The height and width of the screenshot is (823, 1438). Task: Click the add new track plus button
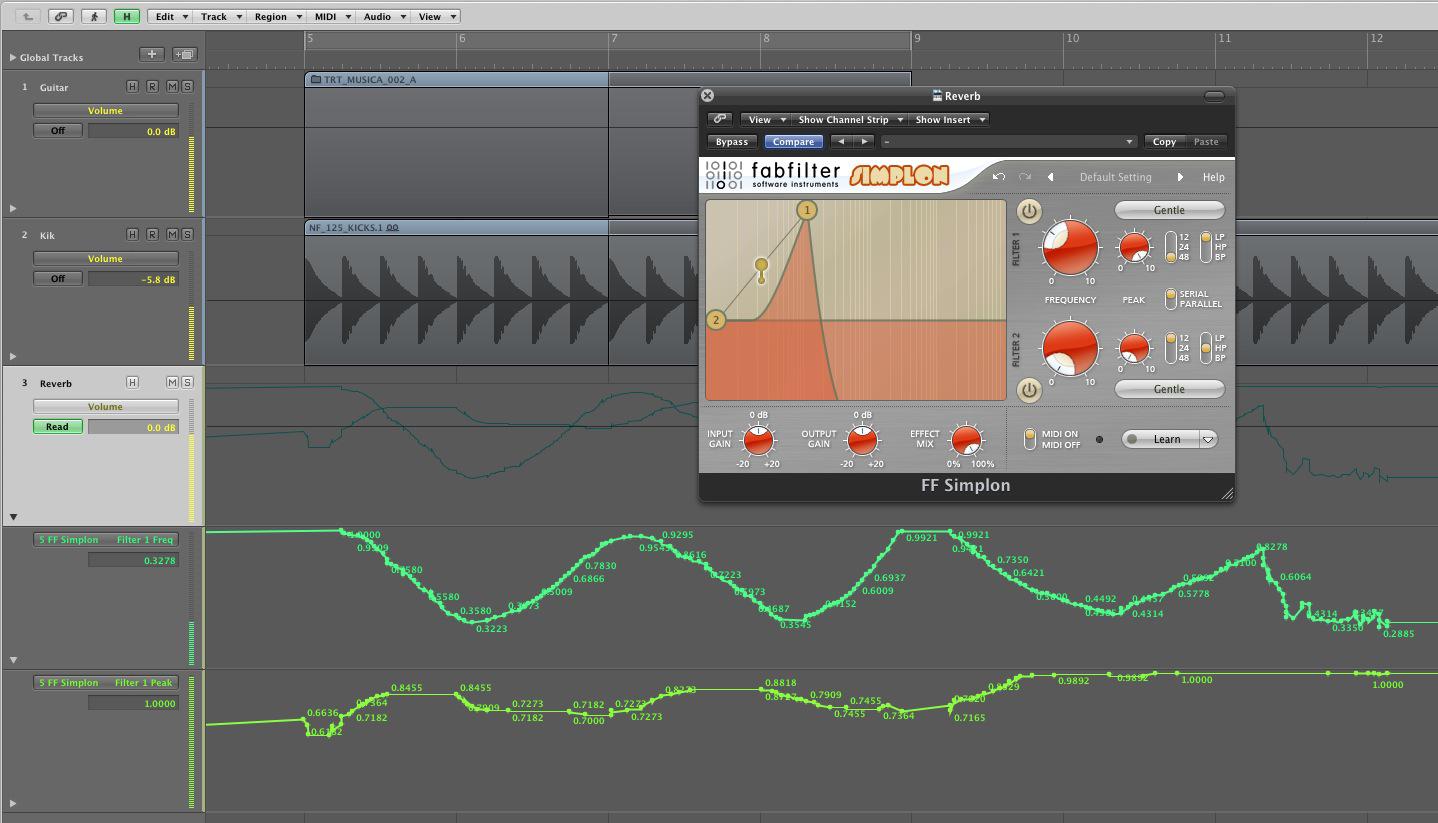(152, 54)
